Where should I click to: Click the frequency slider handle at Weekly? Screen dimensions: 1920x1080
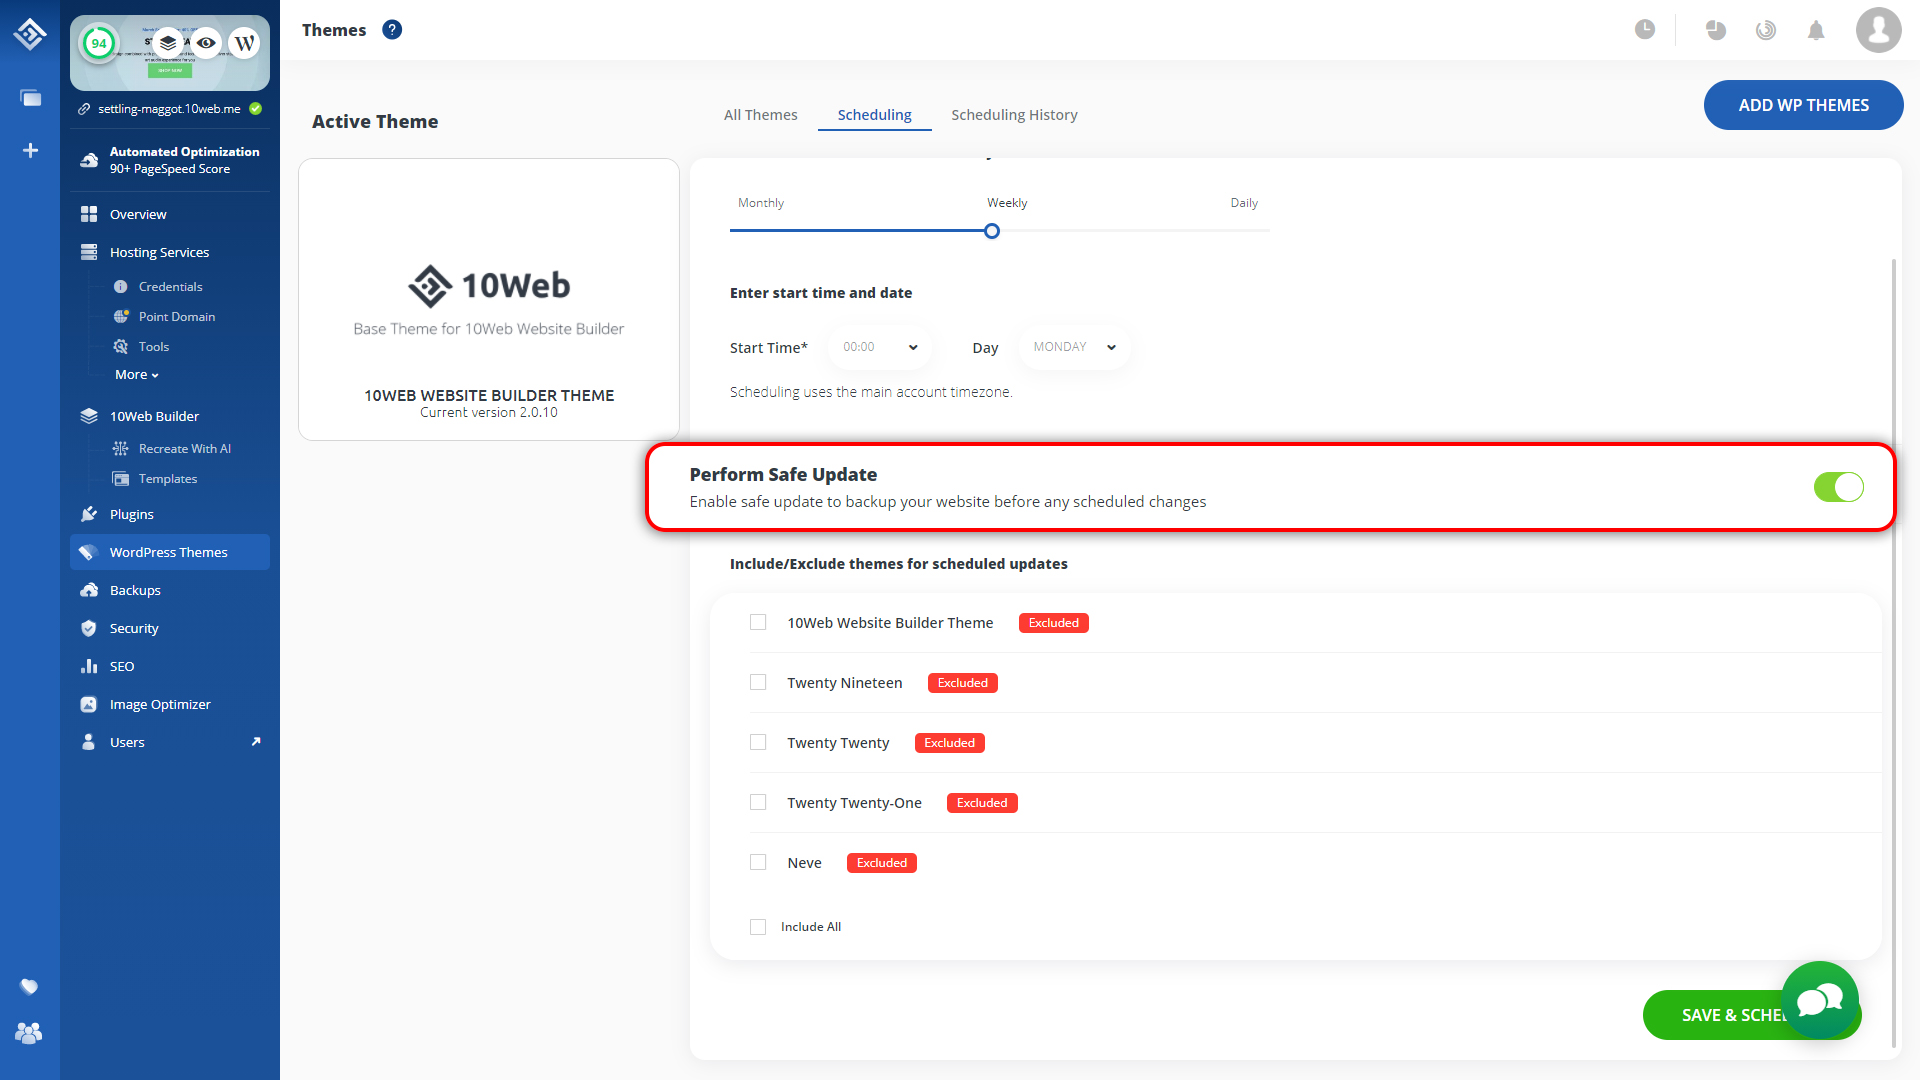(x=992, y=231)
